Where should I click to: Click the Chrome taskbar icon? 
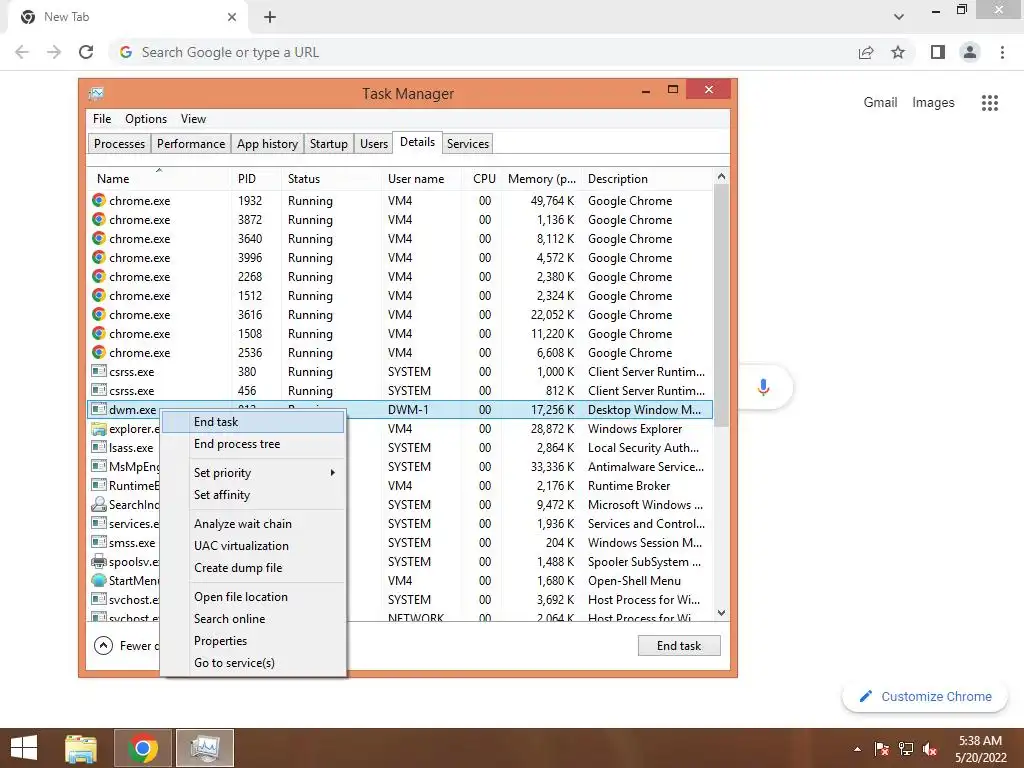tap(143, 748)
